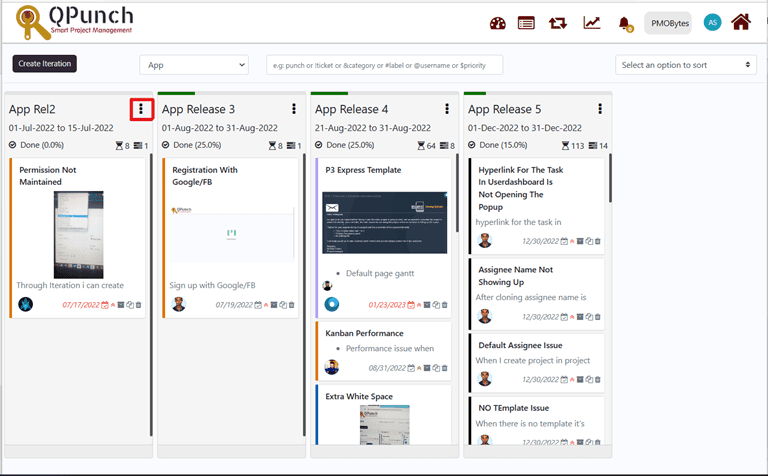
Task: Open the sort options dropdown
Action: [x=686, y=65]
